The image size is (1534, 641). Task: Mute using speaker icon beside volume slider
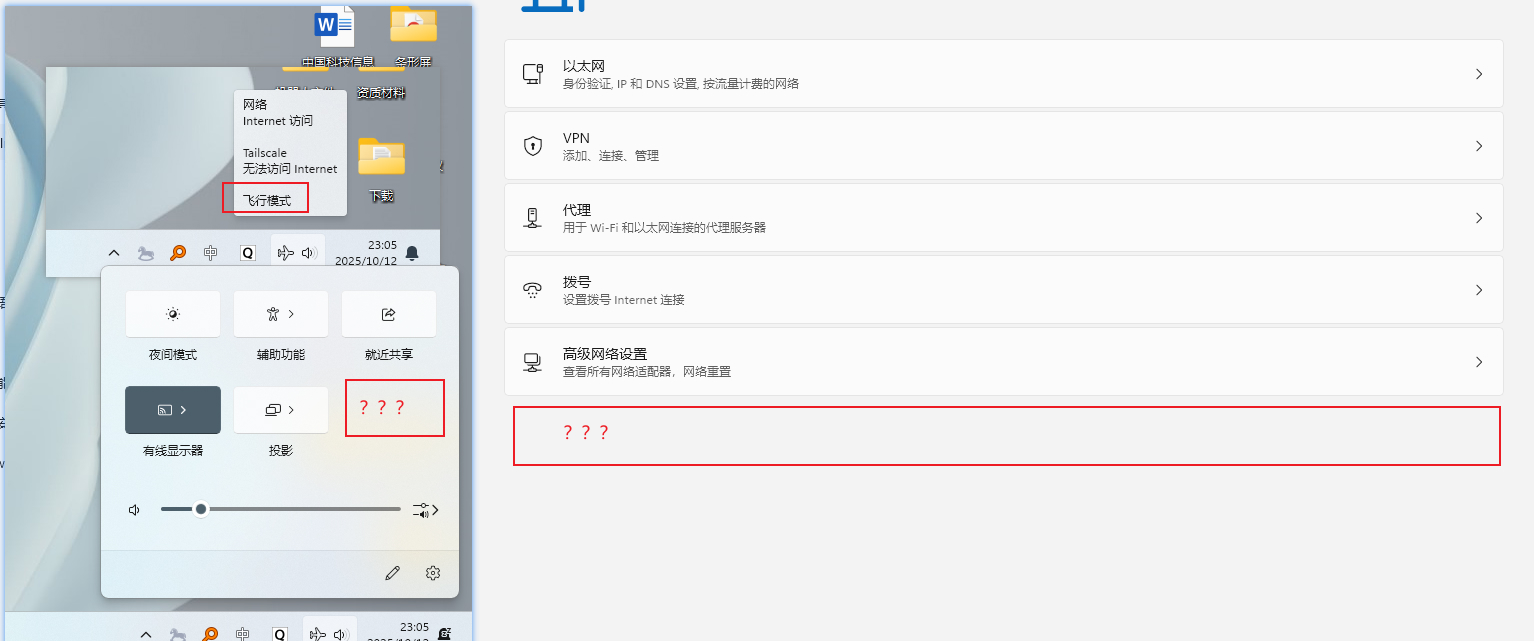click(134, 510)
